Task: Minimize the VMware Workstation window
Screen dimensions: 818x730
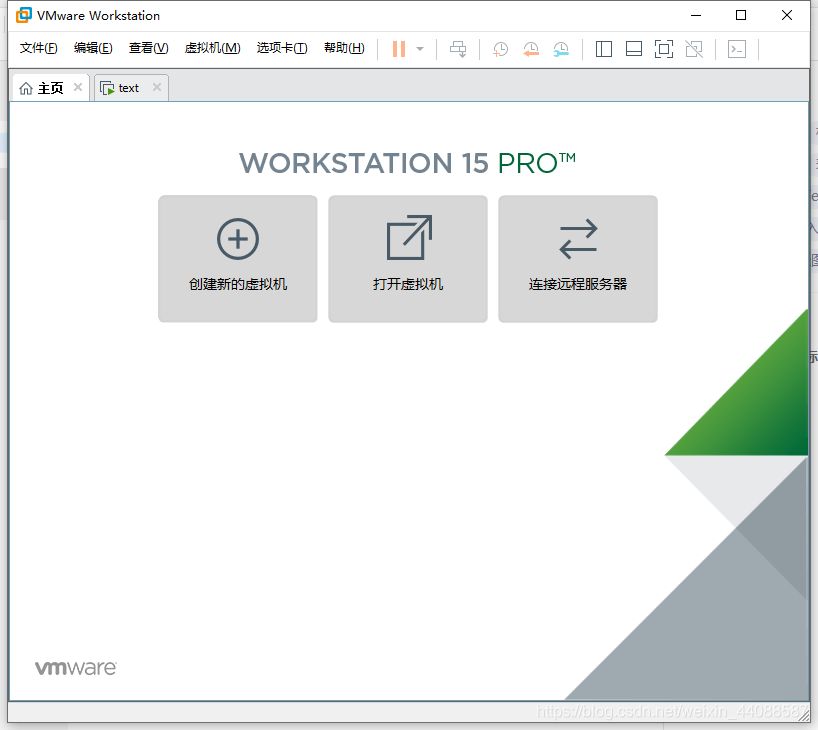Action: pyautogui.click(x=695, y=15)
